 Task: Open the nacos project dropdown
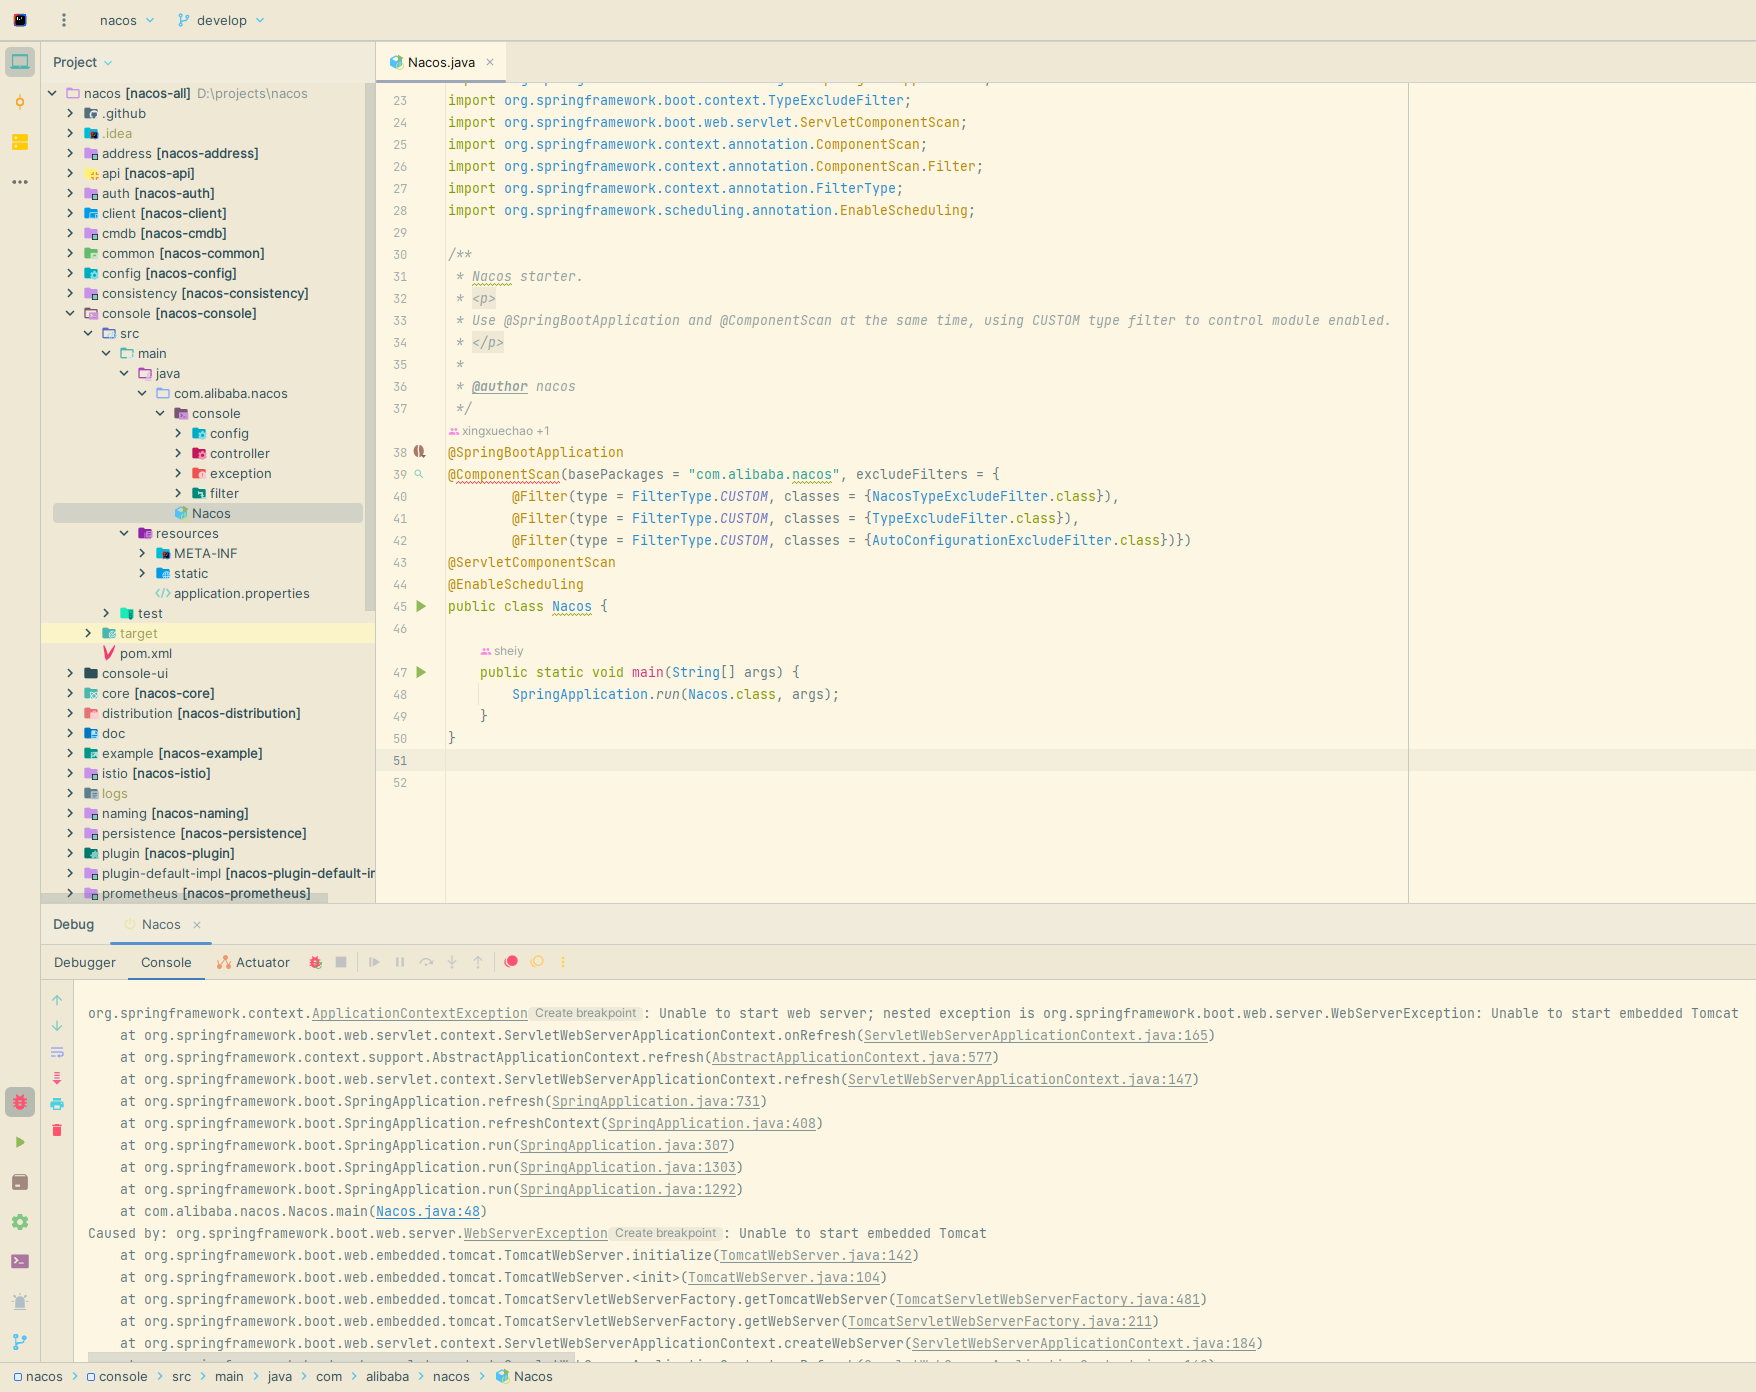[x=127, y=20]
